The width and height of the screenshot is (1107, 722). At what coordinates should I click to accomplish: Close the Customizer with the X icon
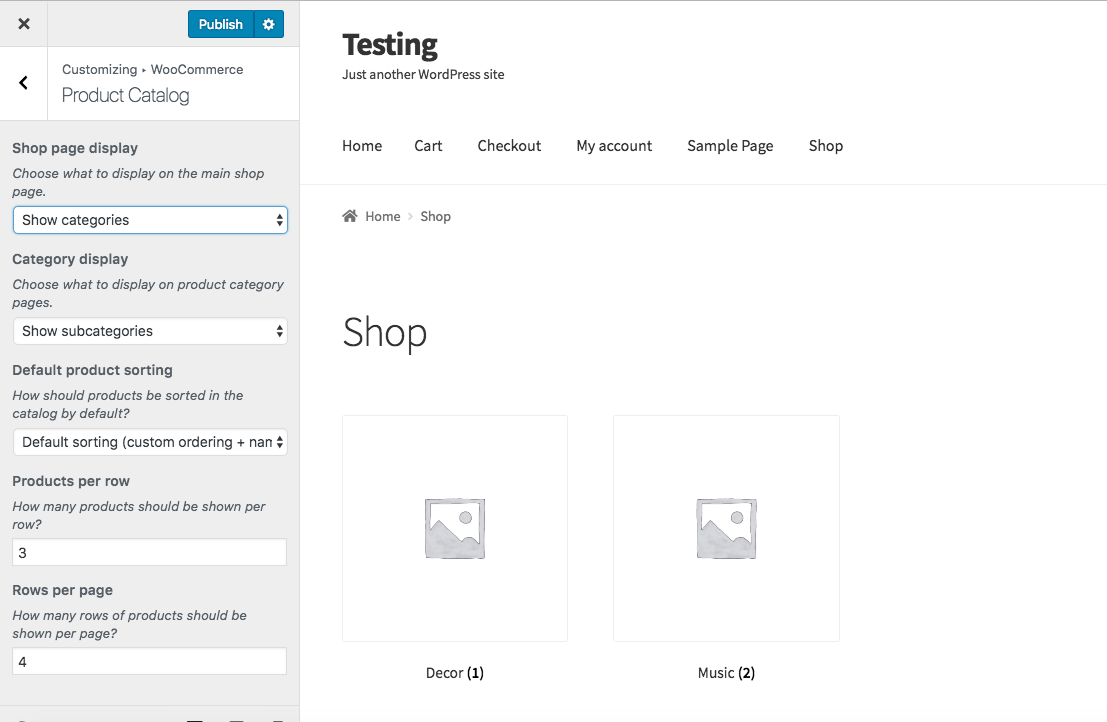[x=24, y=24]
